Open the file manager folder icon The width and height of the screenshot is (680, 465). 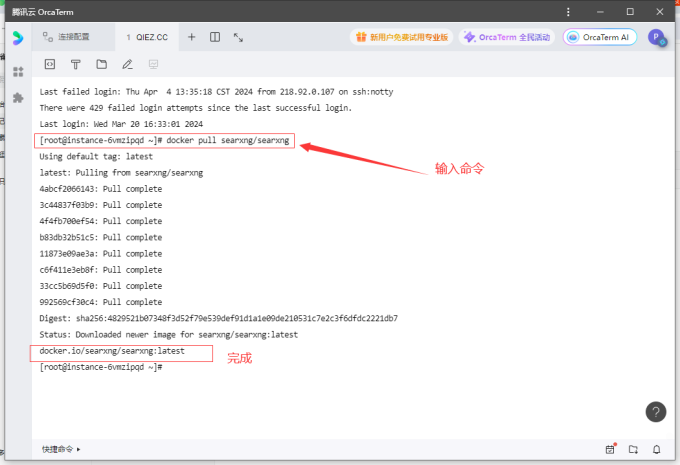point(101,64)
